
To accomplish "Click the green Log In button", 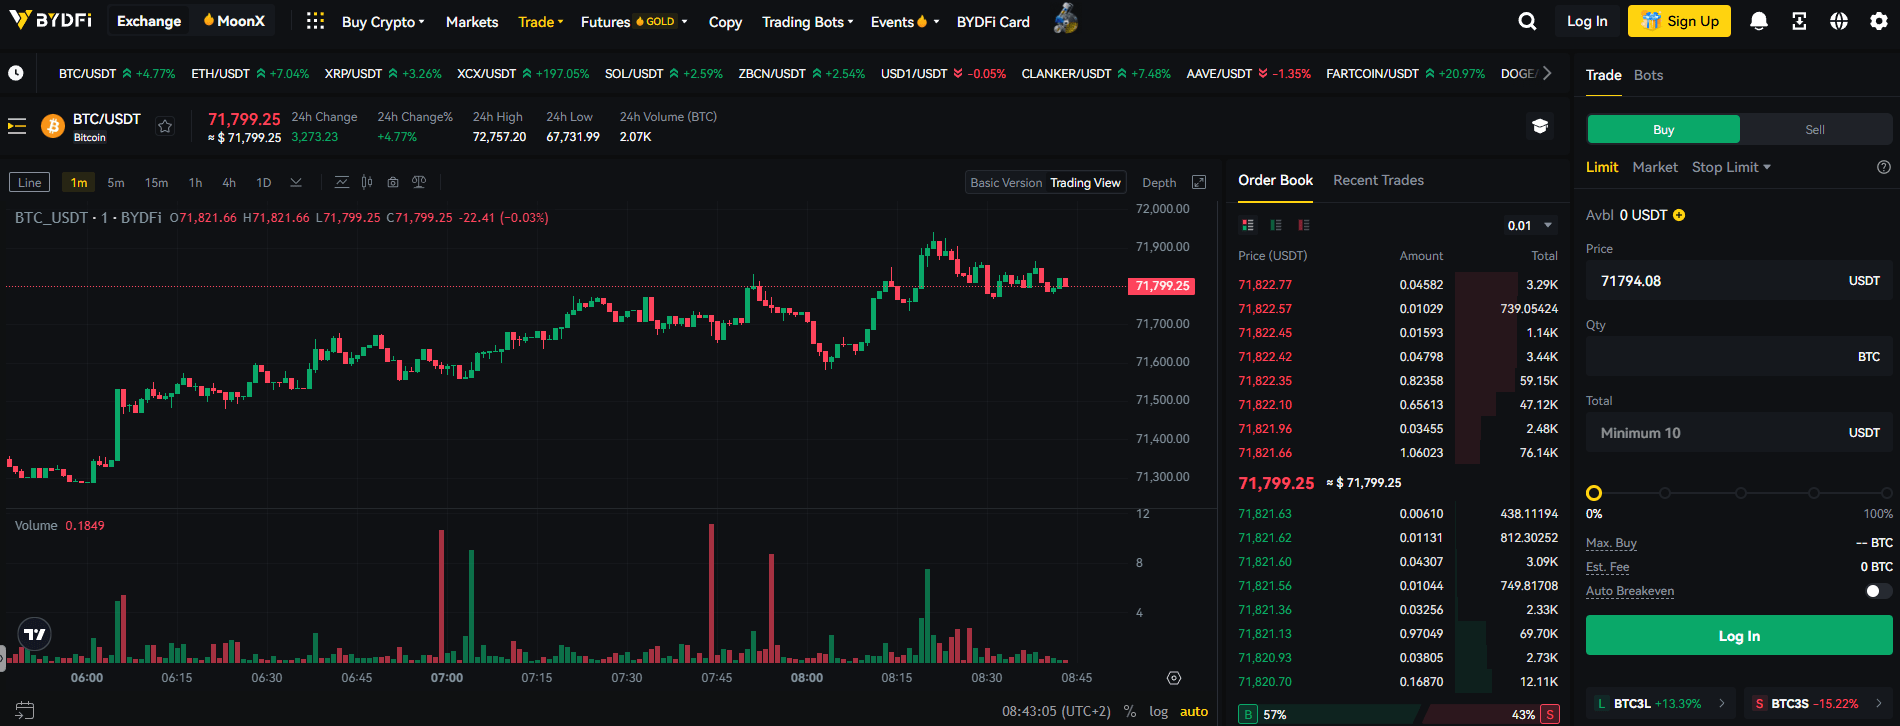I will pos(1738,636).
